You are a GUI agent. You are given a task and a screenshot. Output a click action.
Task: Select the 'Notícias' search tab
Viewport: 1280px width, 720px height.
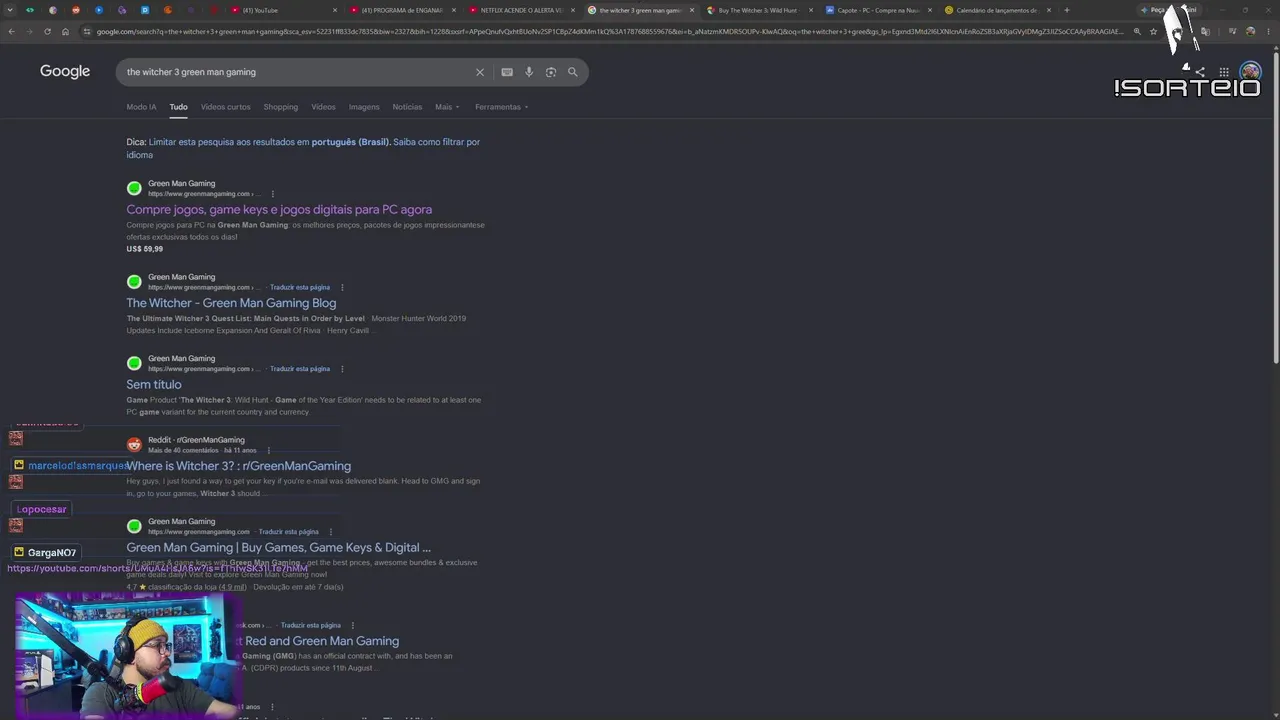[x=407, y=107]
